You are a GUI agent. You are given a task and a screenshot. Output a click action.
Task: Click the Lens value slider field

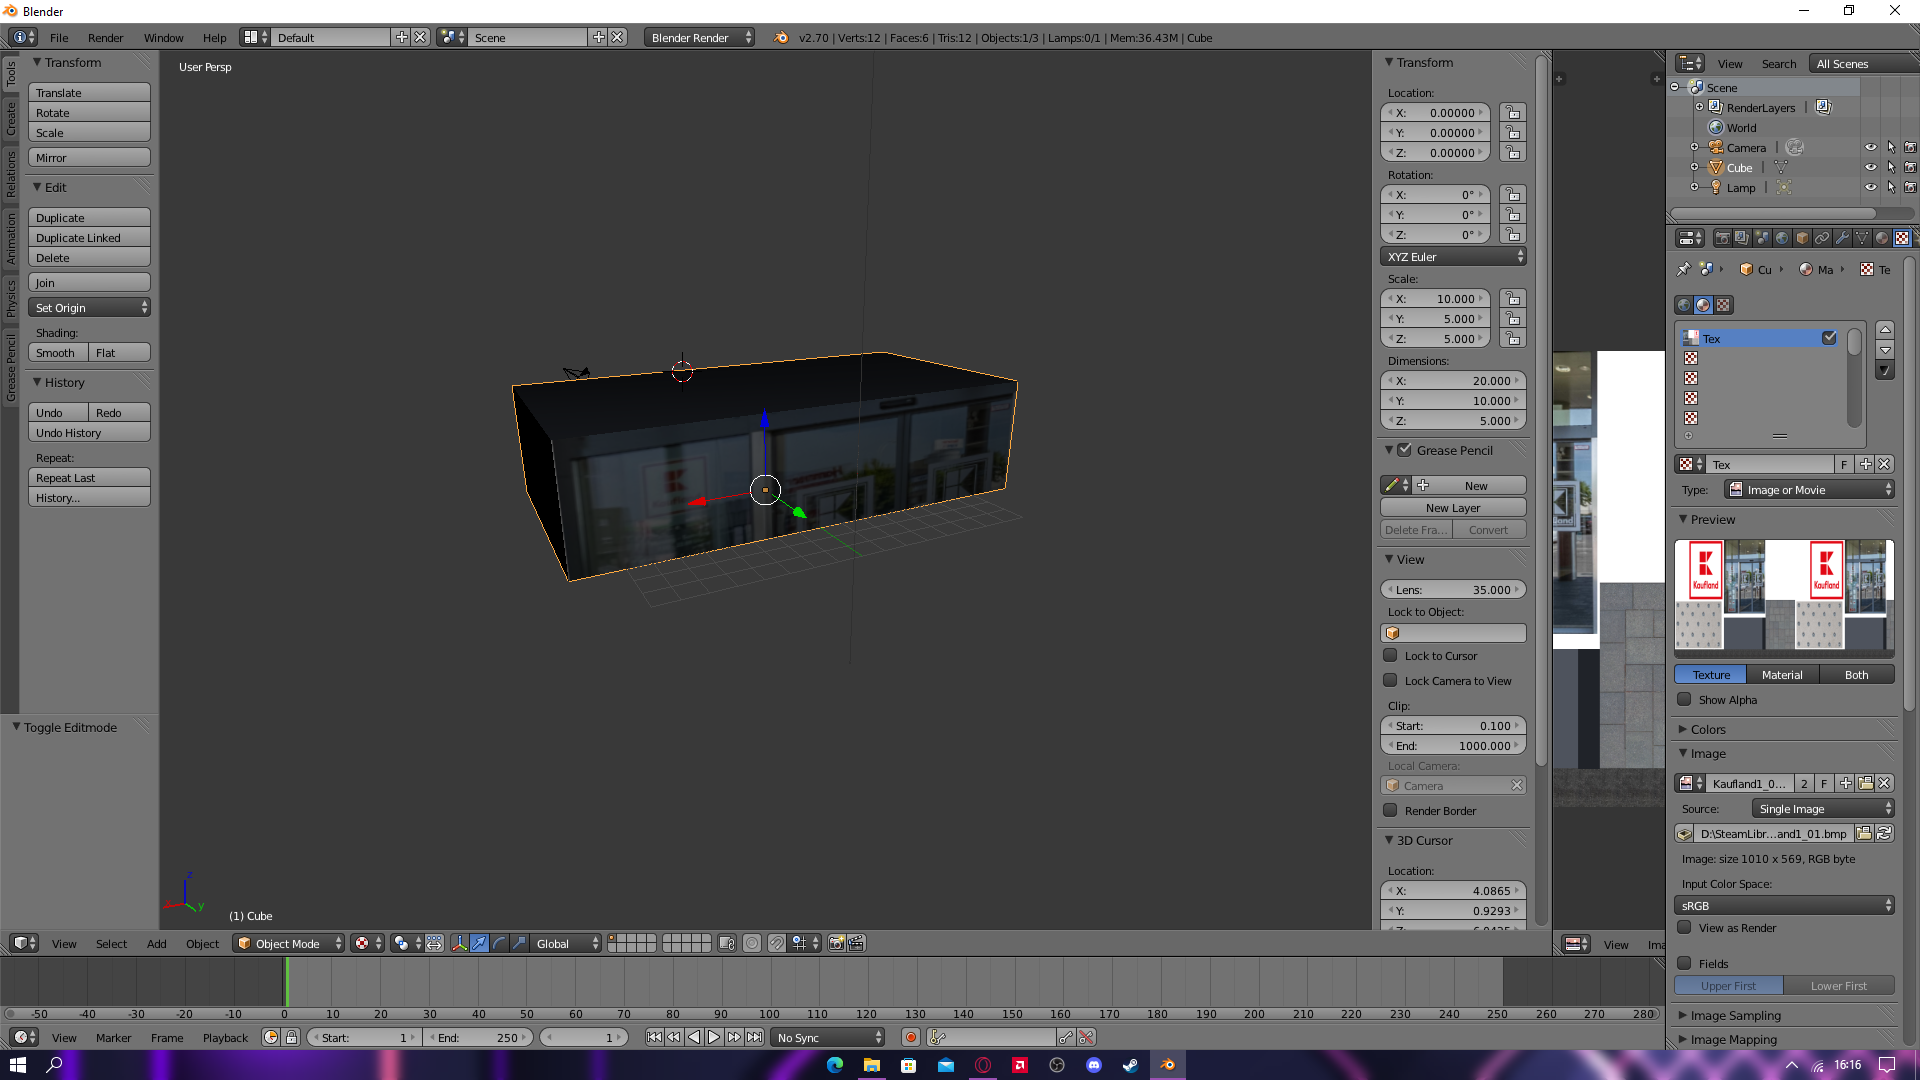pos(1453,590)
